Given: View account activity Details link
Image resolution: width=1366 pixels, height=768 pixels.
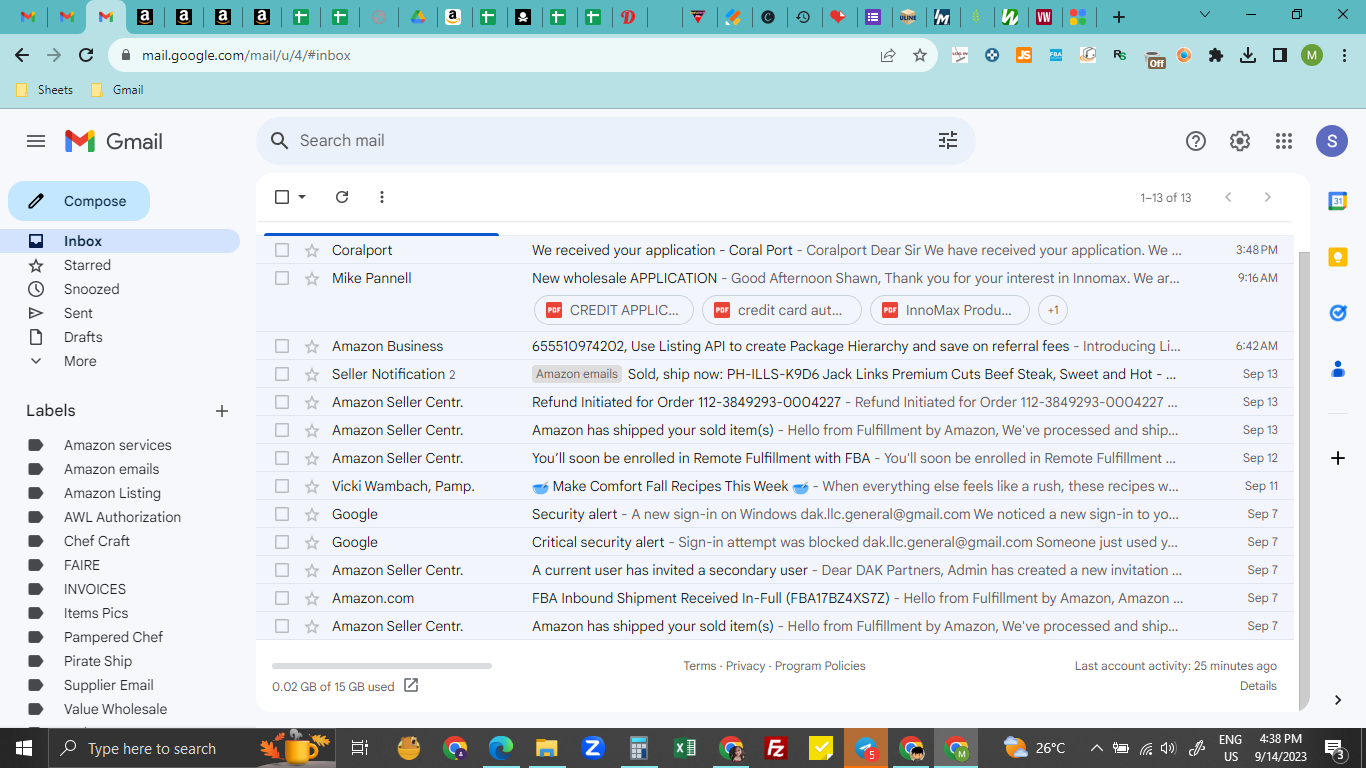Looking at the screenshot, I should click(x=1258, y=686).
